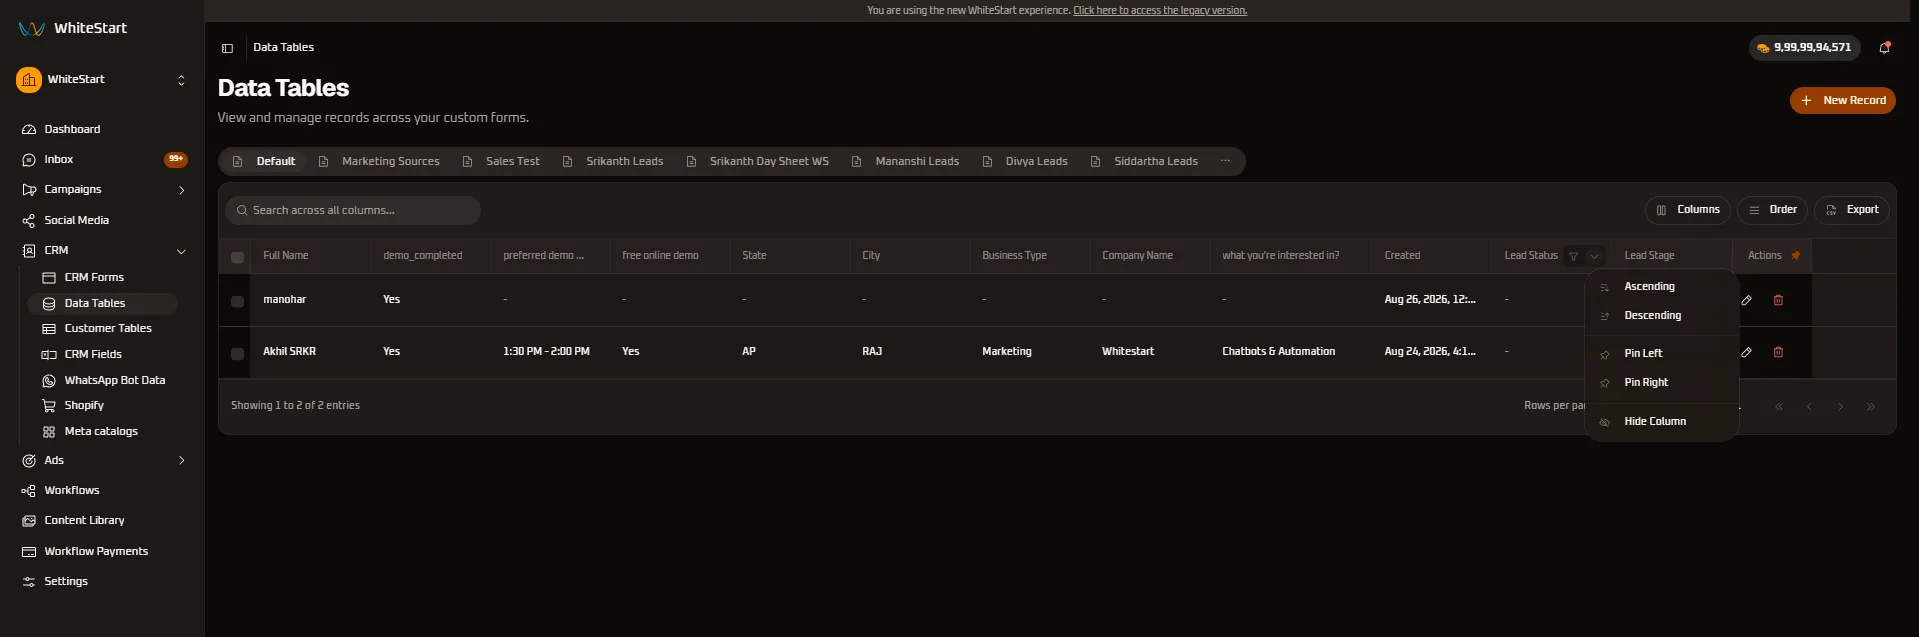The height and width of the screenshot is (637, 1919).
Task: Edit the Akhil SRKR record with pencil icon
Action: (x=1746, y=352)
